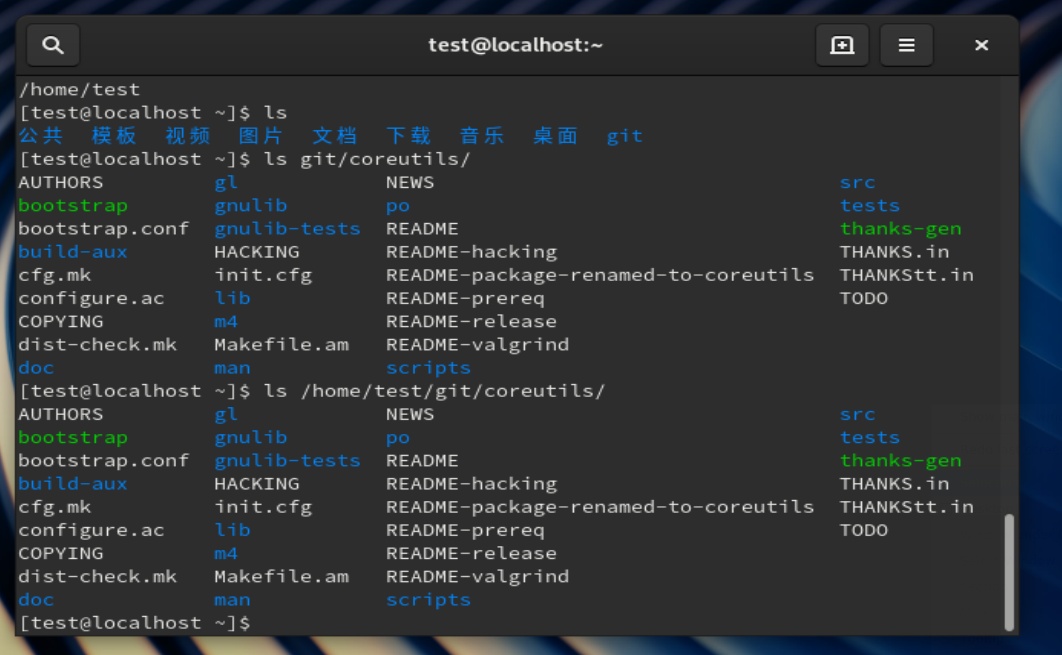Click gnulib in the first listing
The width and height of the screenshot is (1062, 655).
click(251, 205)
